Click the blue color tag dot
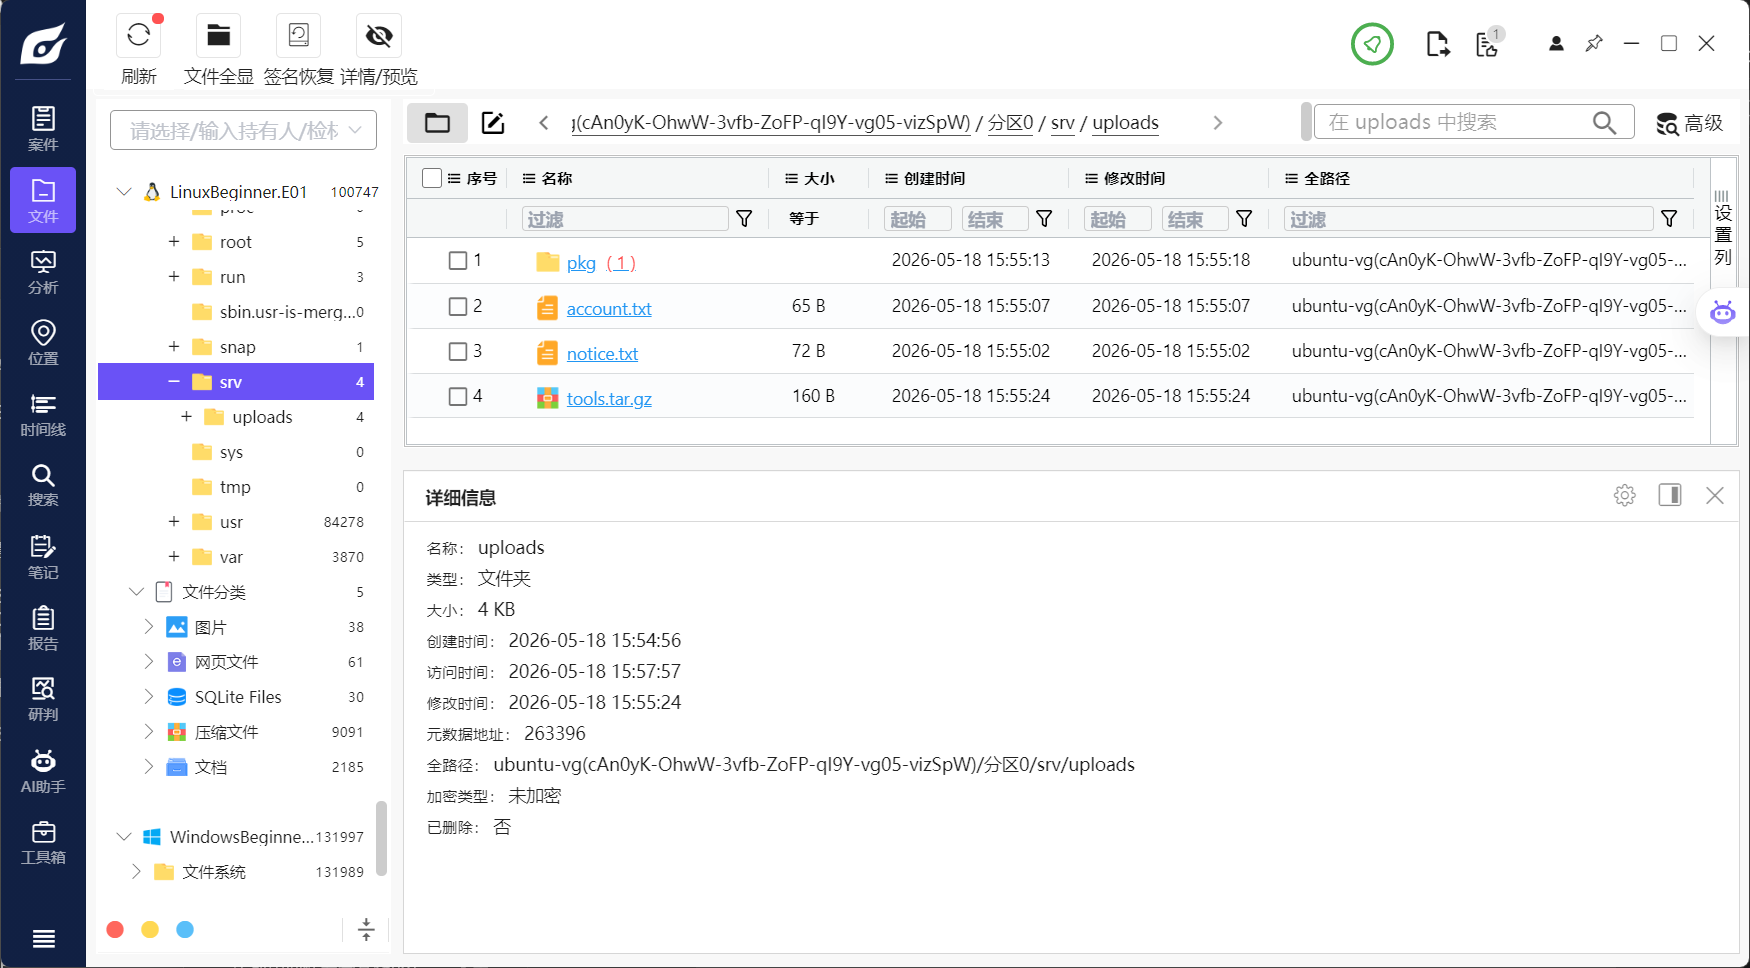The image size is (1750, 968). [185, 929]
